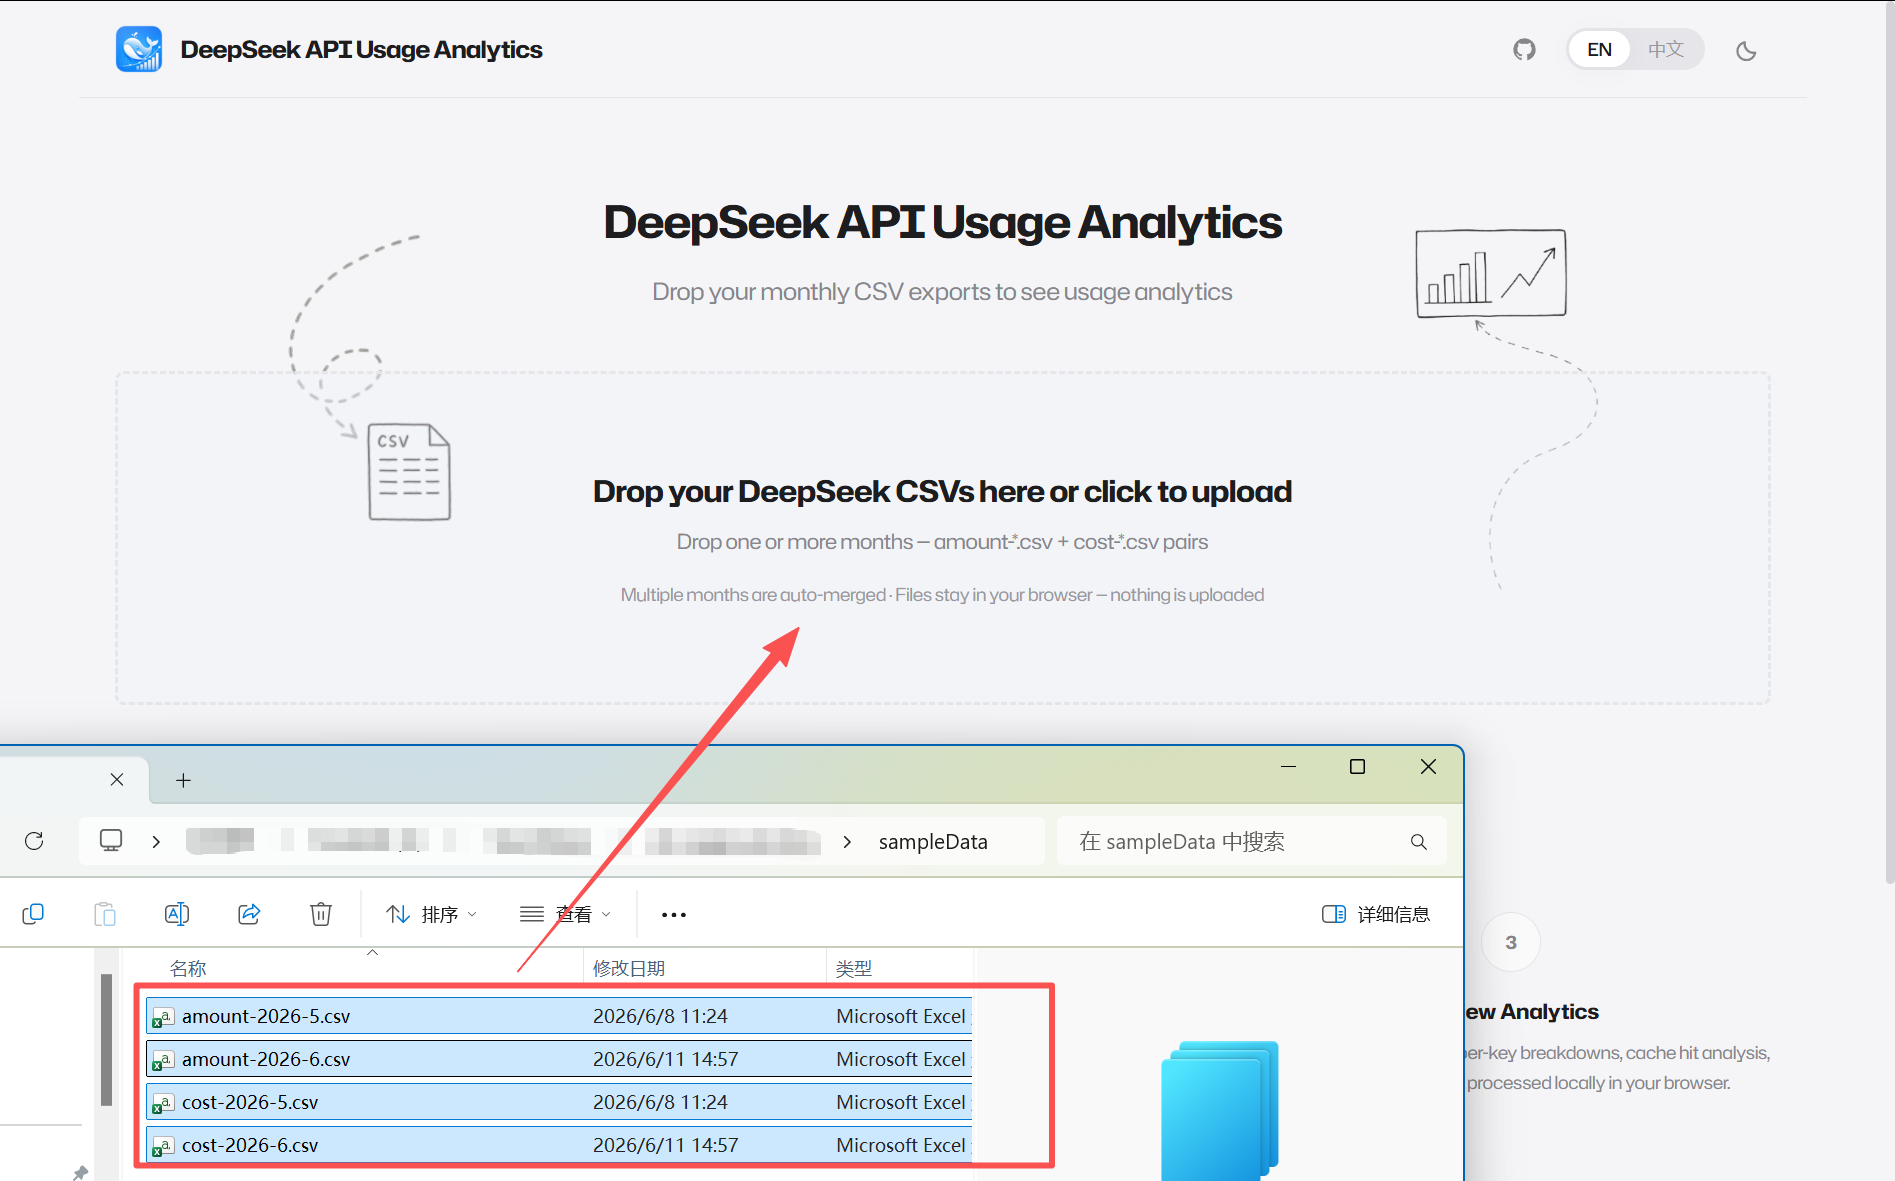This screenshot has height=1181, width=1895.
Task: Click the Explorer navigation pane scrollbar
Action: [x=106, y=1039]
